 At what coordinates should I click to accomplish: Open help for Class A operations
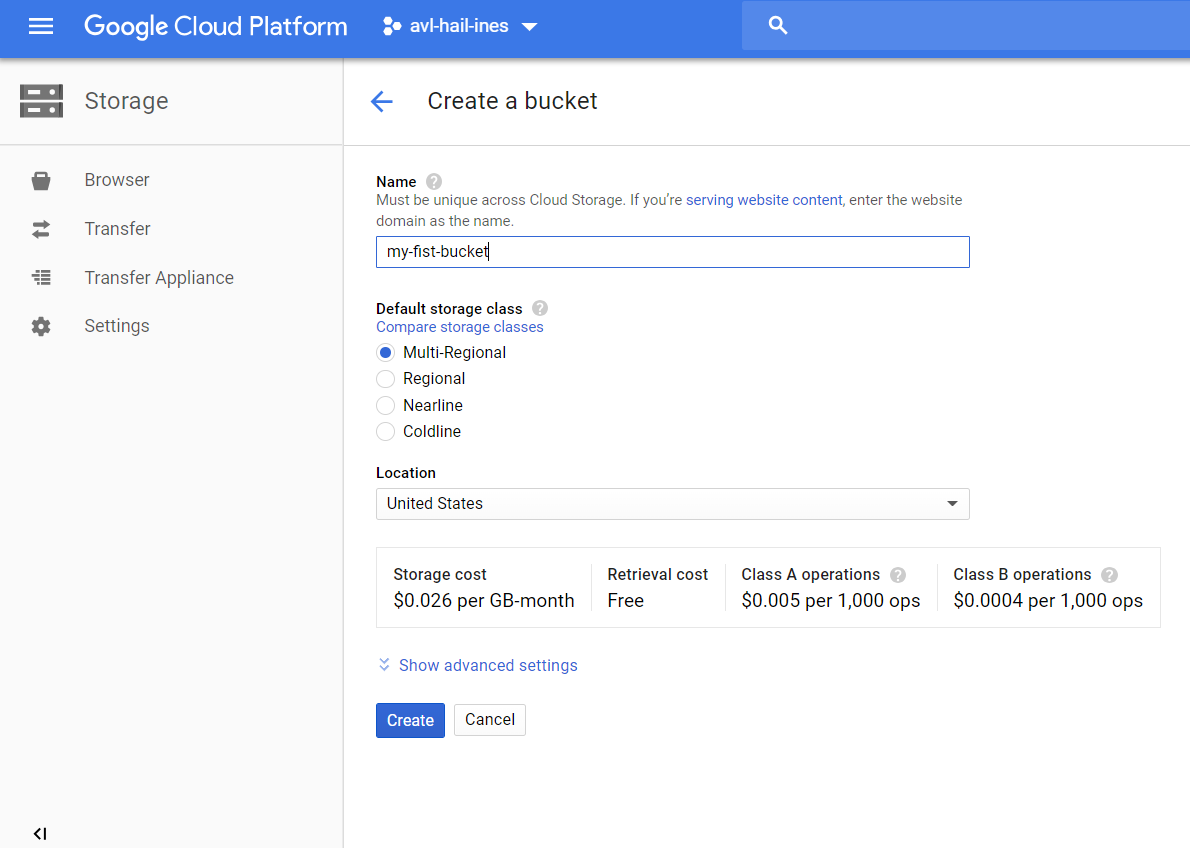click(898, 575)
